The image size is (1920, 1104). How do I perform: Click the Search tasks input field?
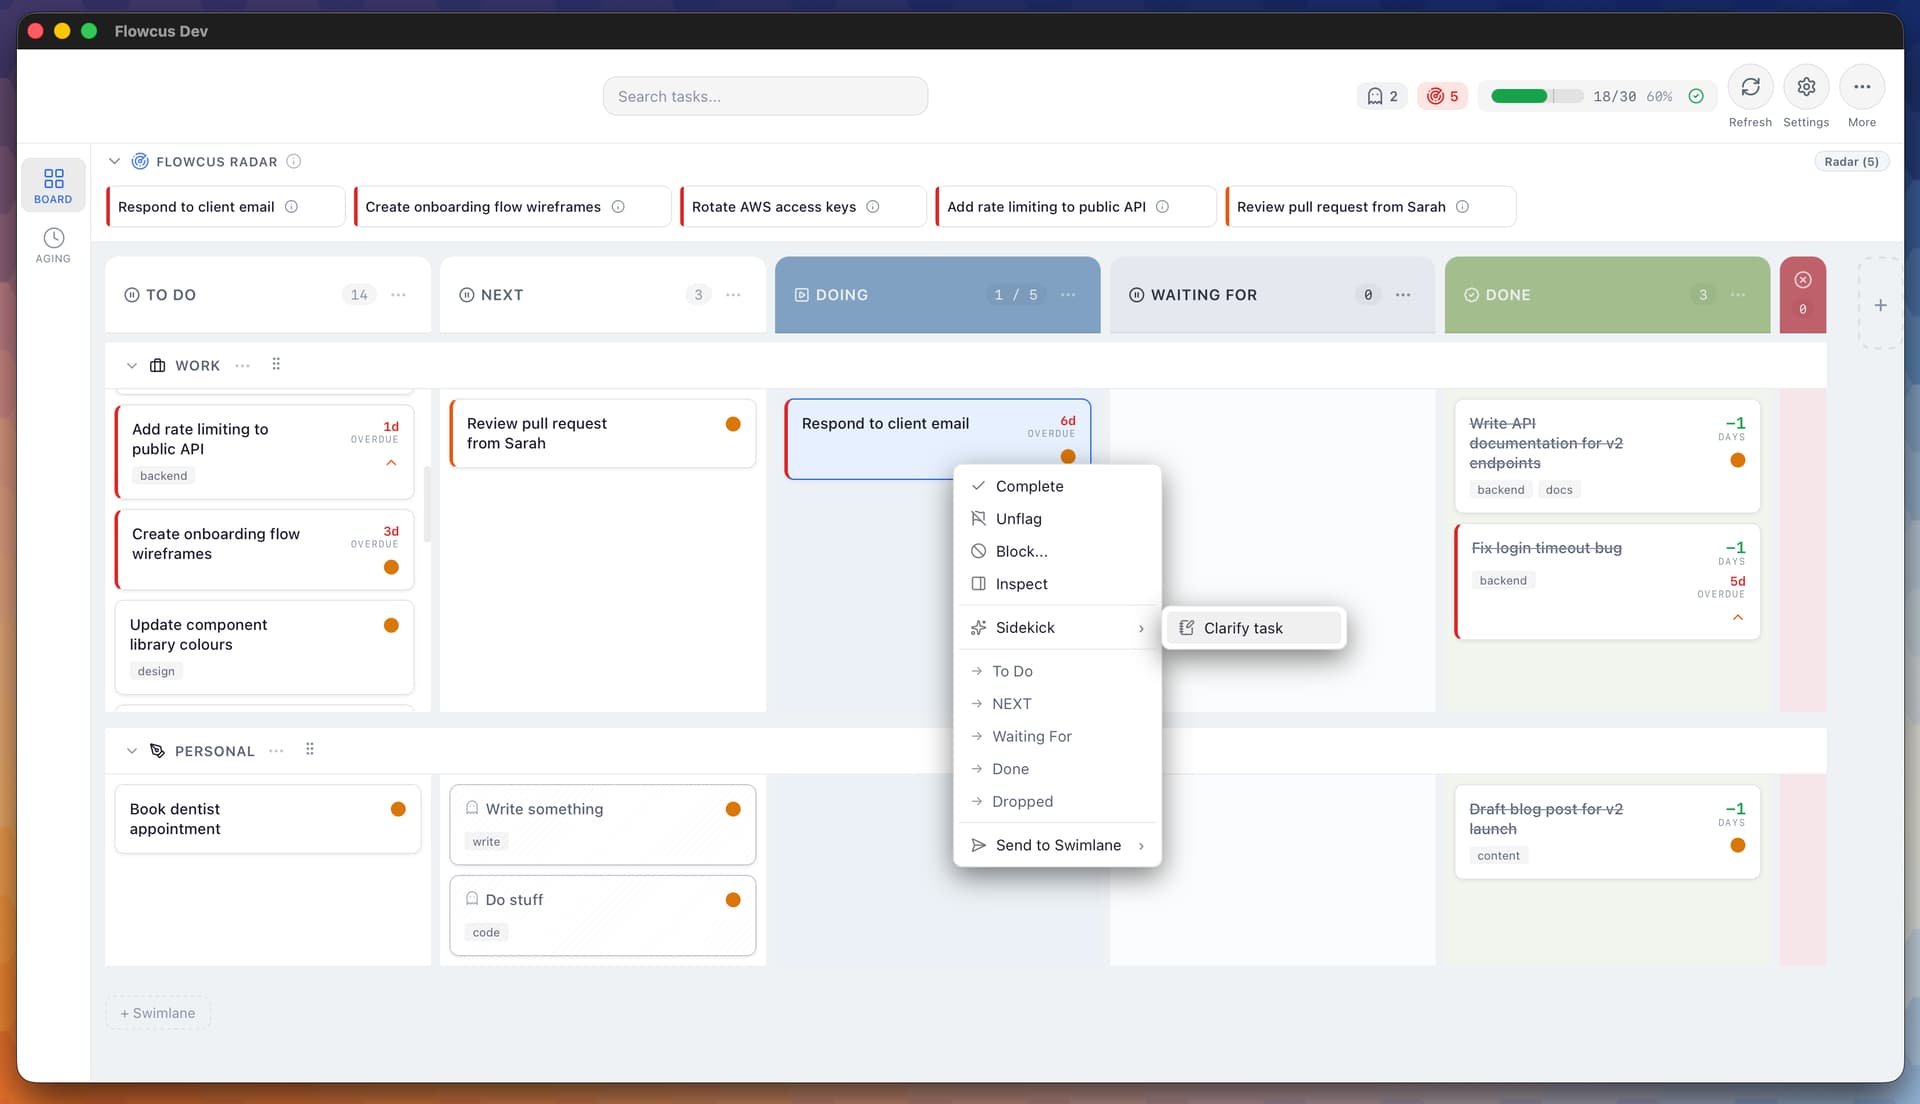(x=765, y=96)
